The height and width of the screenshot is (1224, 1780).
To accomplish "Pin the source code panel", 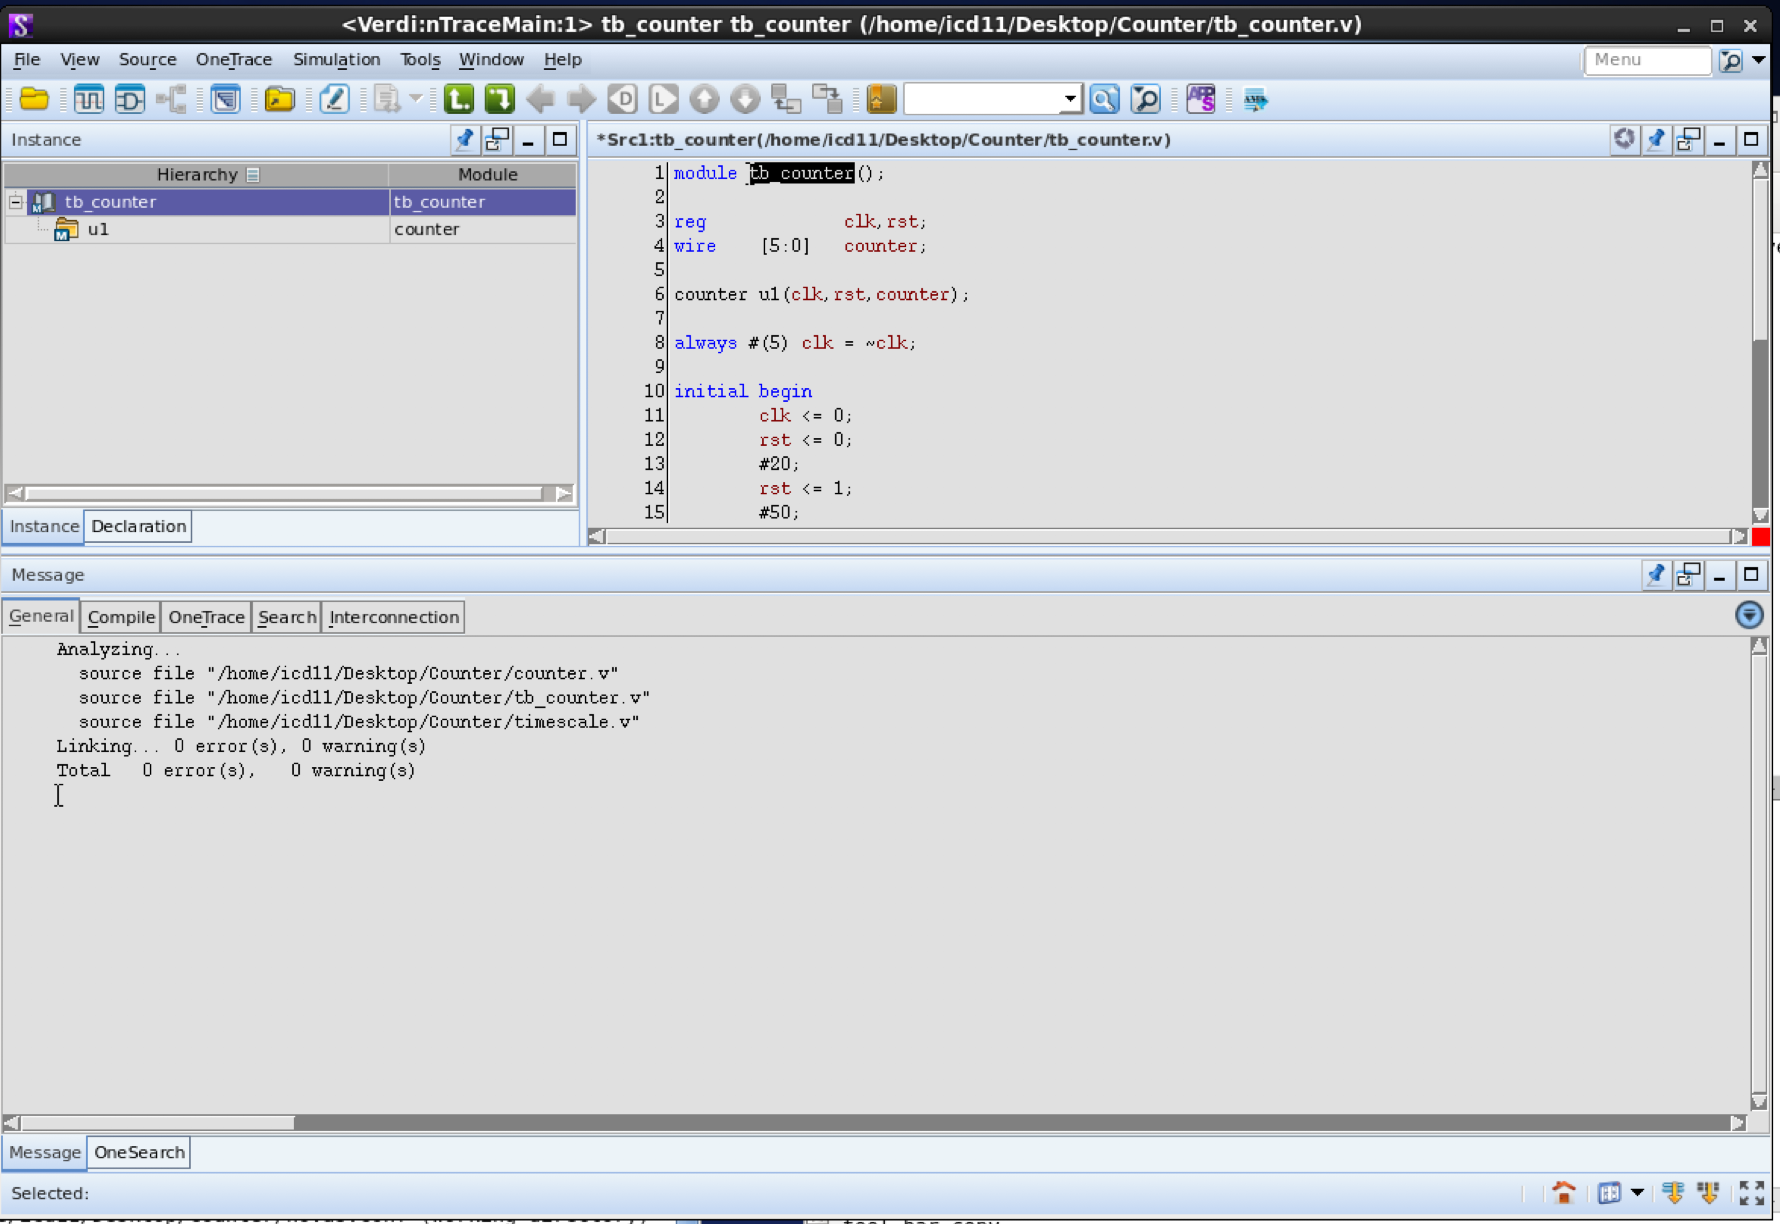I will point(1656,140).
